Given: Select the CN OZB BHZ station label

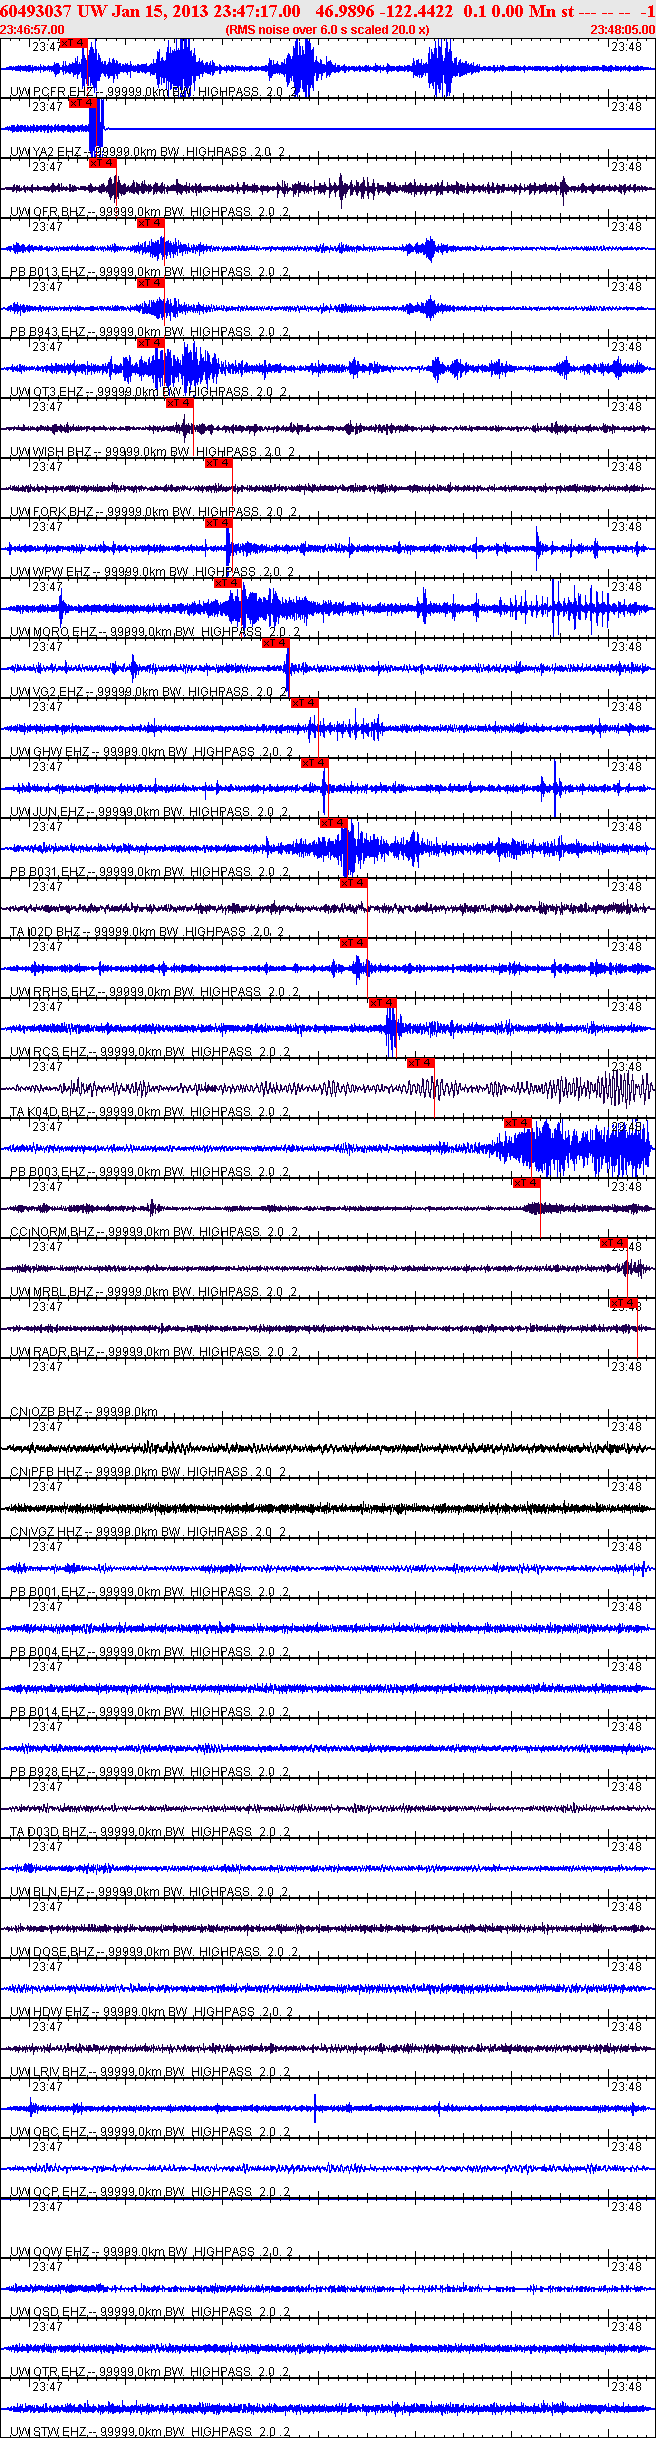Looking at the screenshot, I should 48,1412.
